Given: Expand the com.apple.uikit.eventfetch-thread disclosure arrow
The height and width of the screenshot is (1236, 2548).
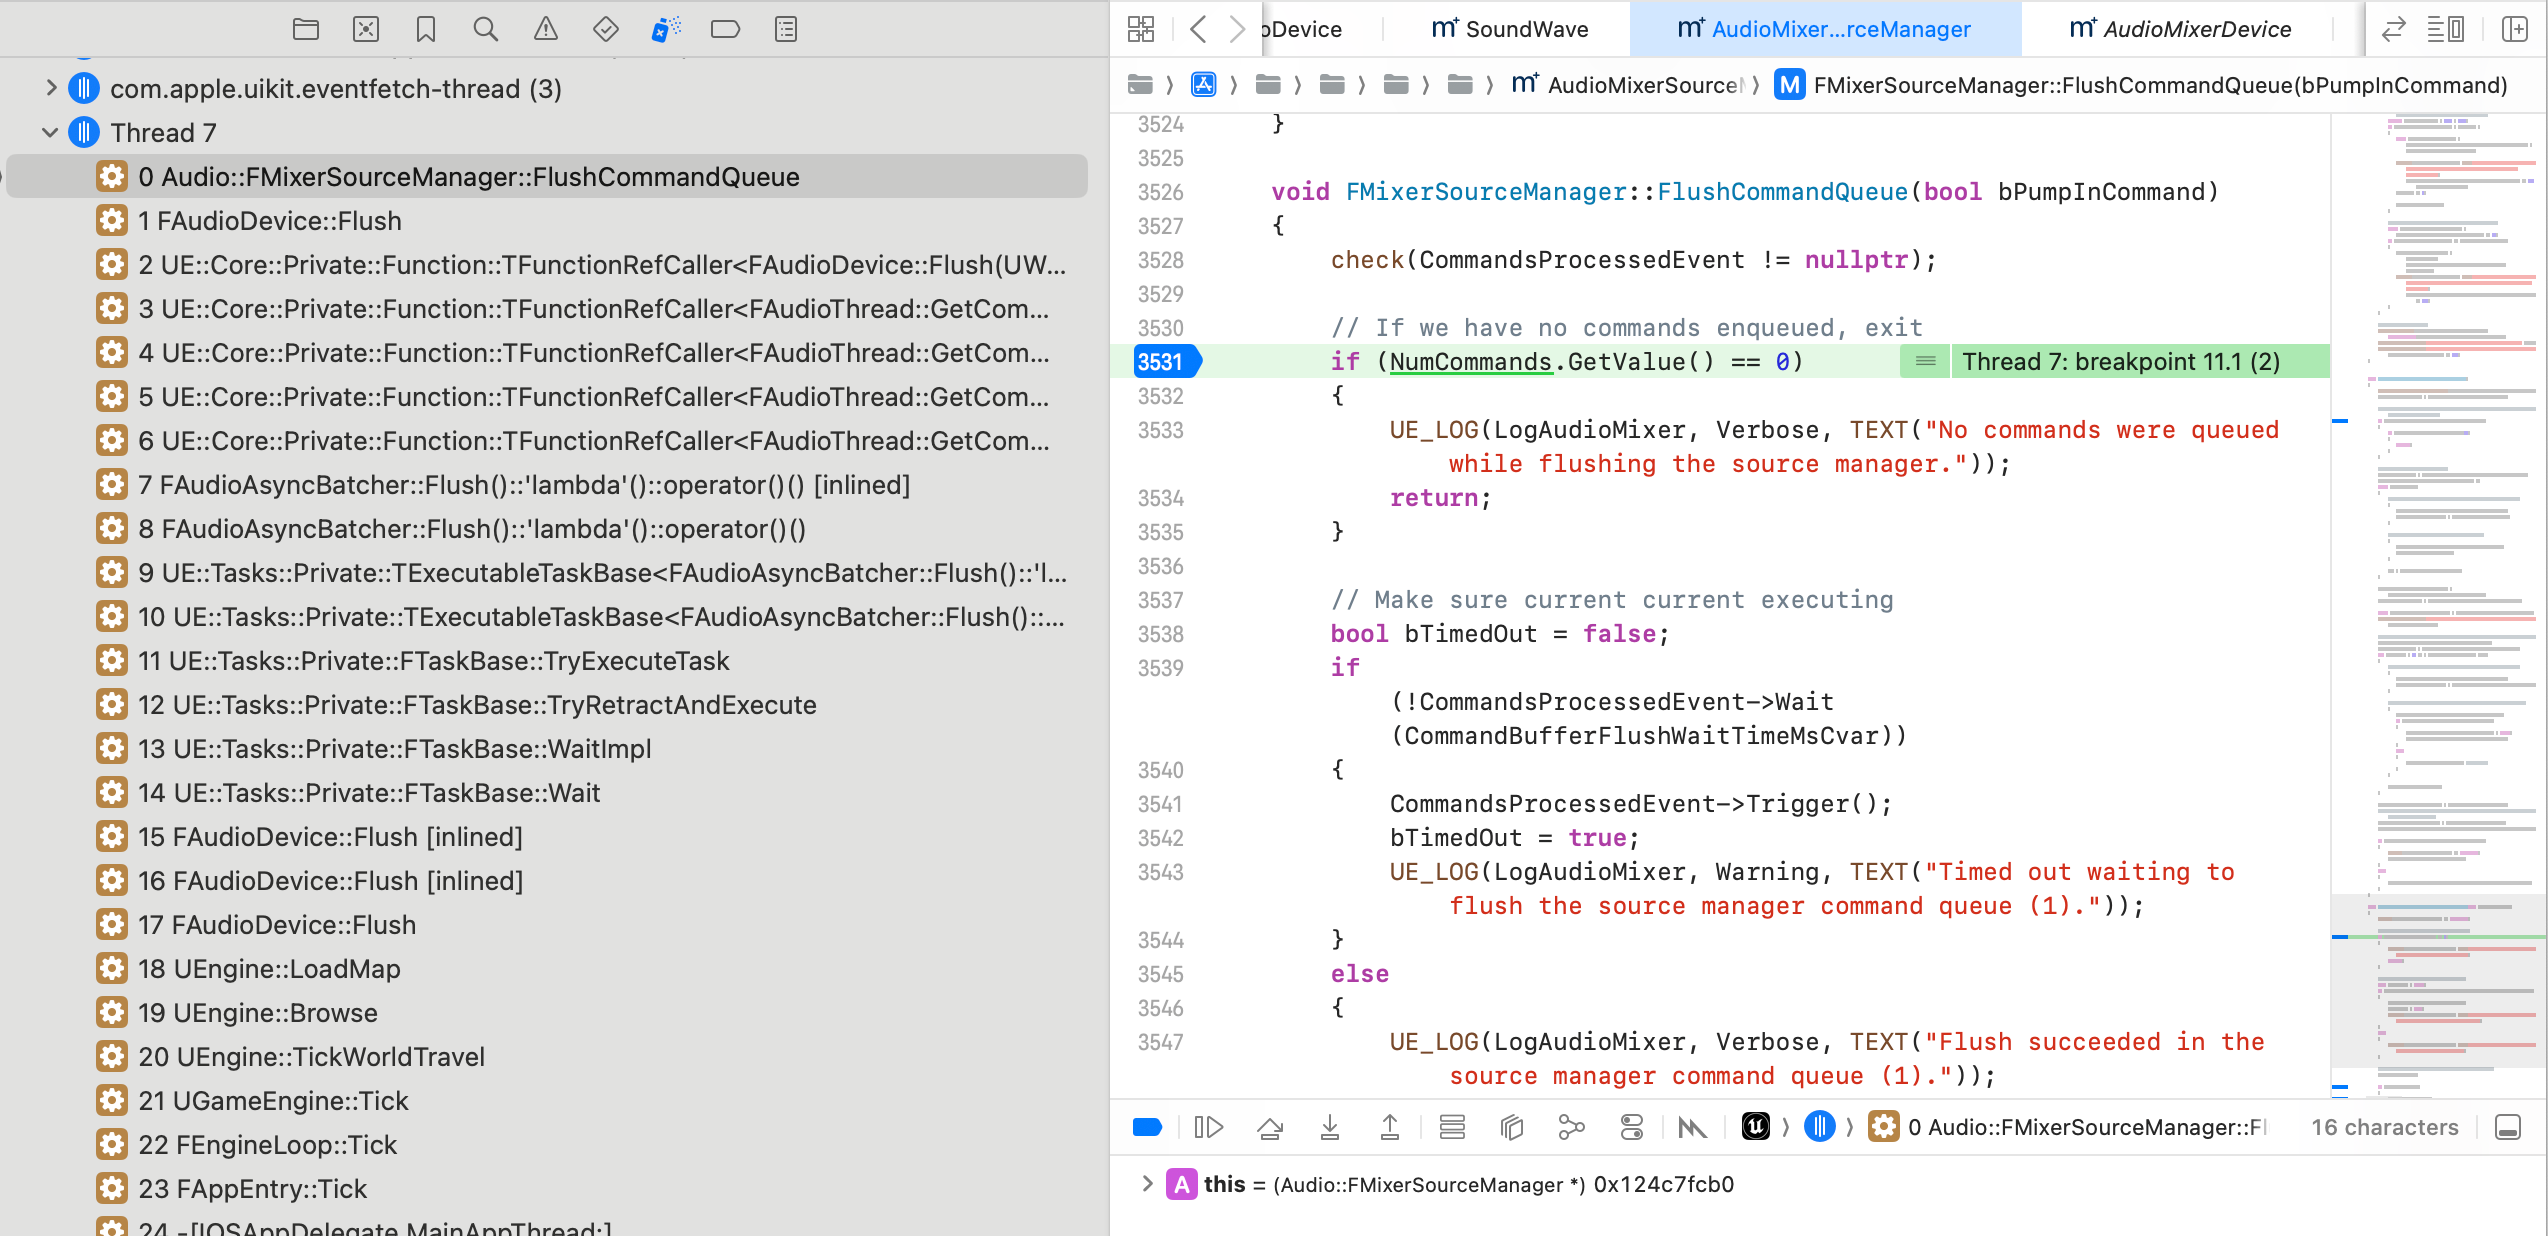Looking at the screenshot, I should coord(50,89).
